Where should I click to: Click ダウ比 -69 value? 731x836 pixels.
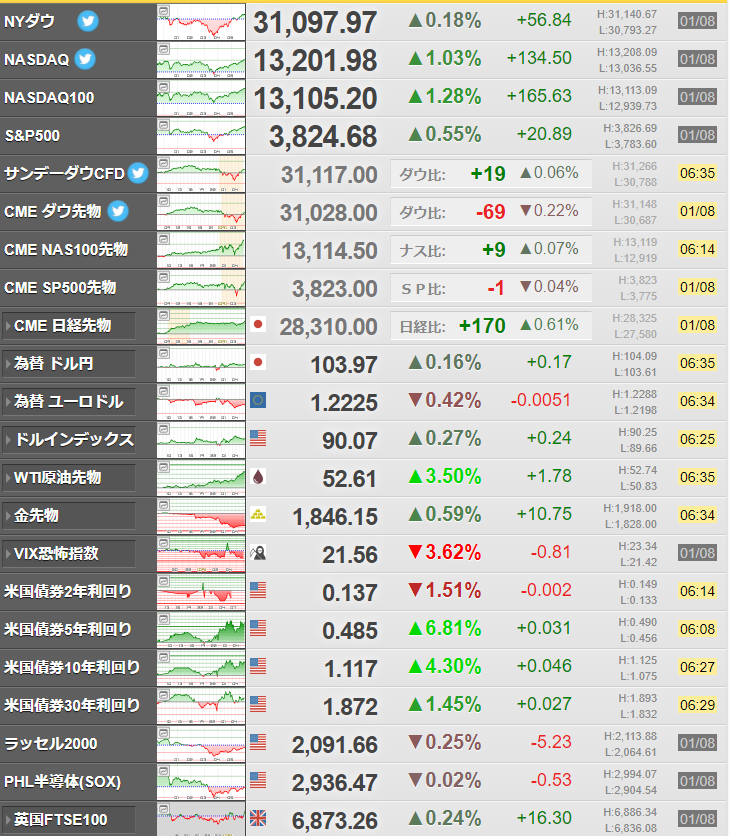[x=491, y=212]
